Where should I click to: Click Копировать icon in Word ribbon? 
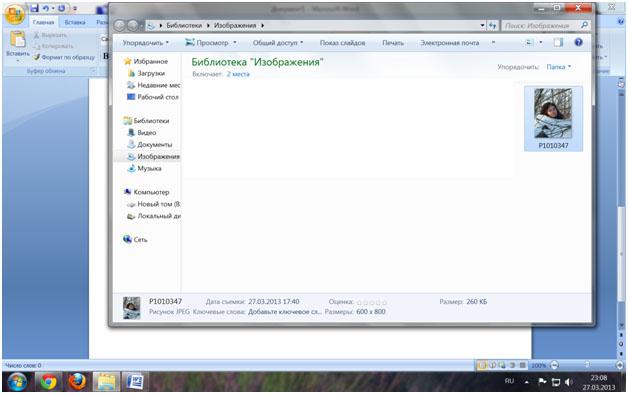36,46
